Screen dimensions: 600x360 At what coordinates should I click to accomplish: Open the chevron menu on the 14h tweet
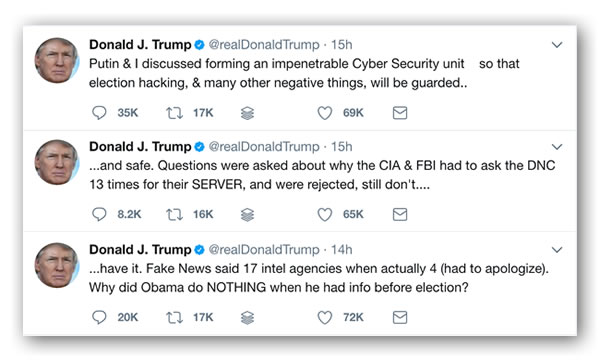tap(557, 249)
